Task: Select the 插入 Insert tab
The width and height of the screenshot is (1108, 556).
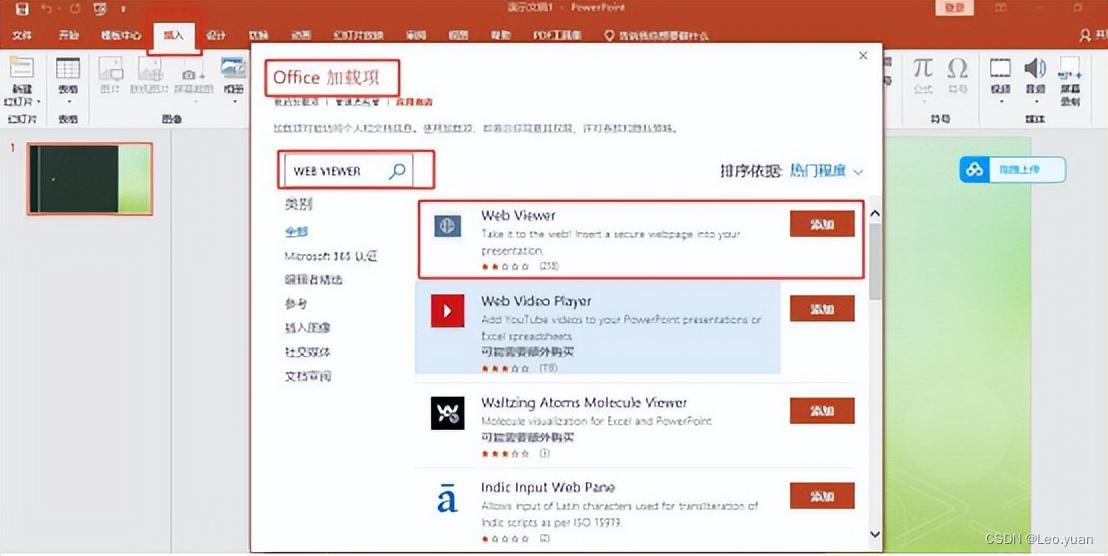Action: (x=174, y=35)
